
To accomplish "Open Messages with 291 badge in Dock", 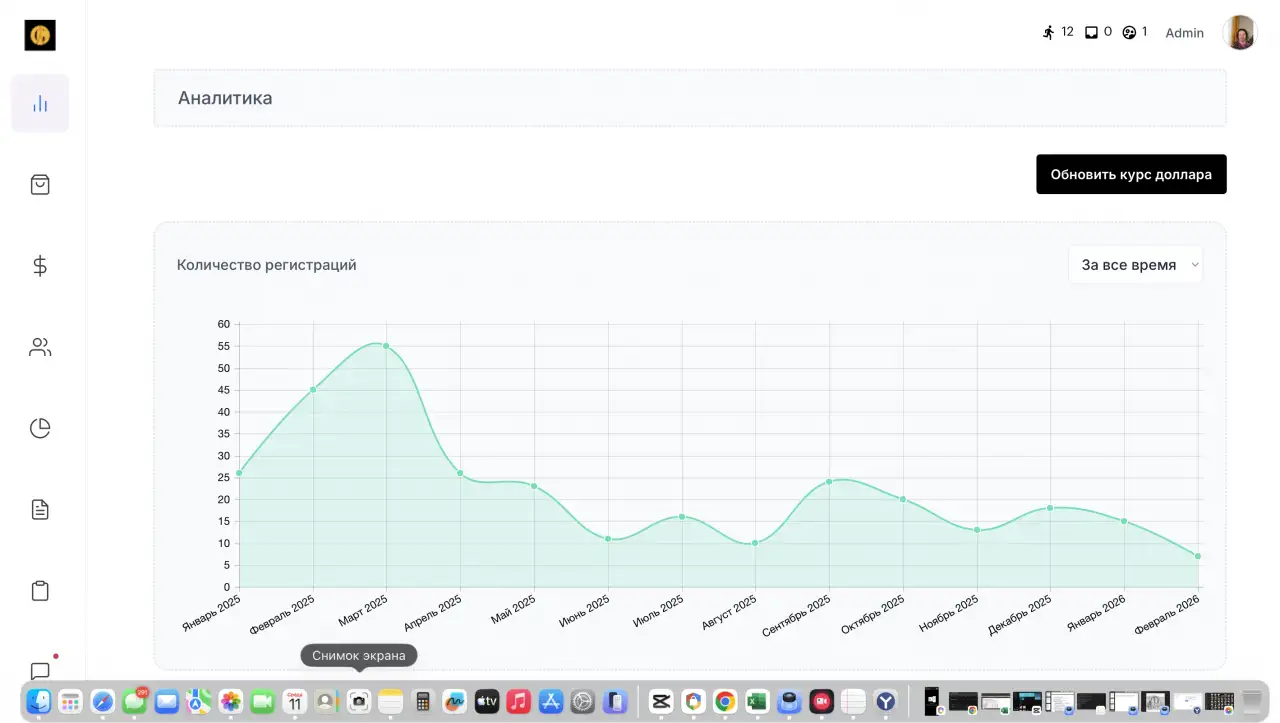I will point(135,702).
